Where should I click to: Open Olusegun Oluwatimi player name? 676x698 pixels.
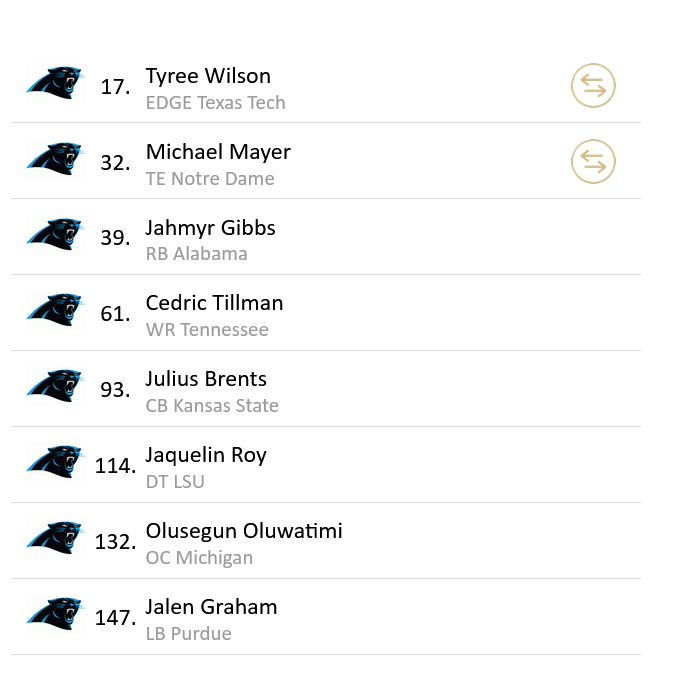(x=244, y=531)
